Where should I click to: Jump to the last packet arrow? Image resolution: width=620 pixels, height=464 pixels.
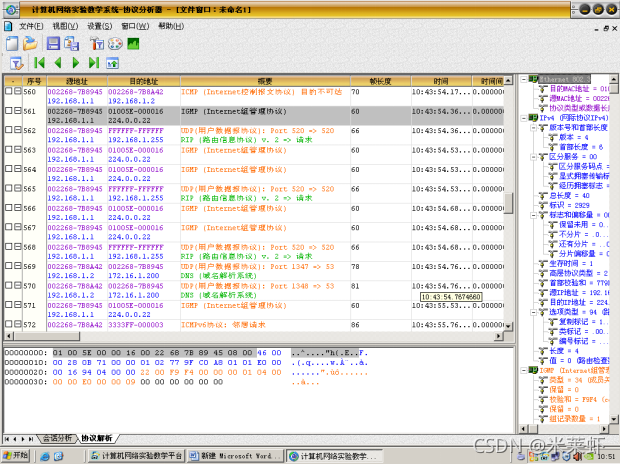click(94, 63)
